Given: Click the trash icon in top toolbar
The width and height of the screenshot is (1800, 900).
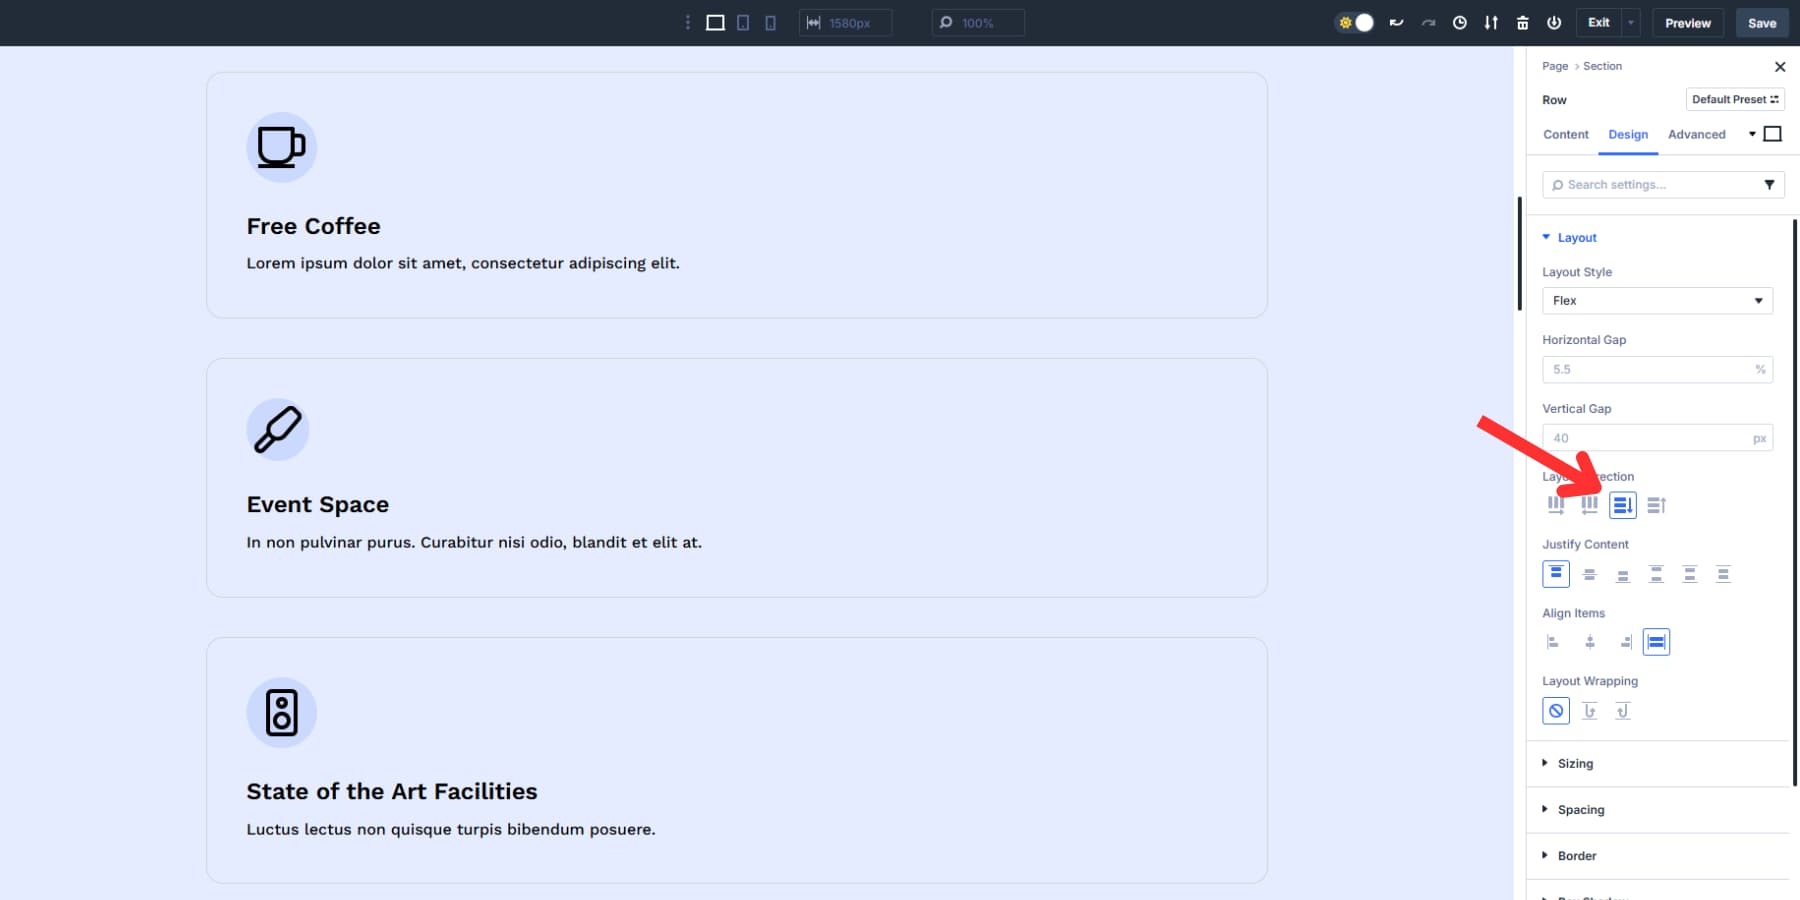Looking at the screenshot, I should point(1523,23).
